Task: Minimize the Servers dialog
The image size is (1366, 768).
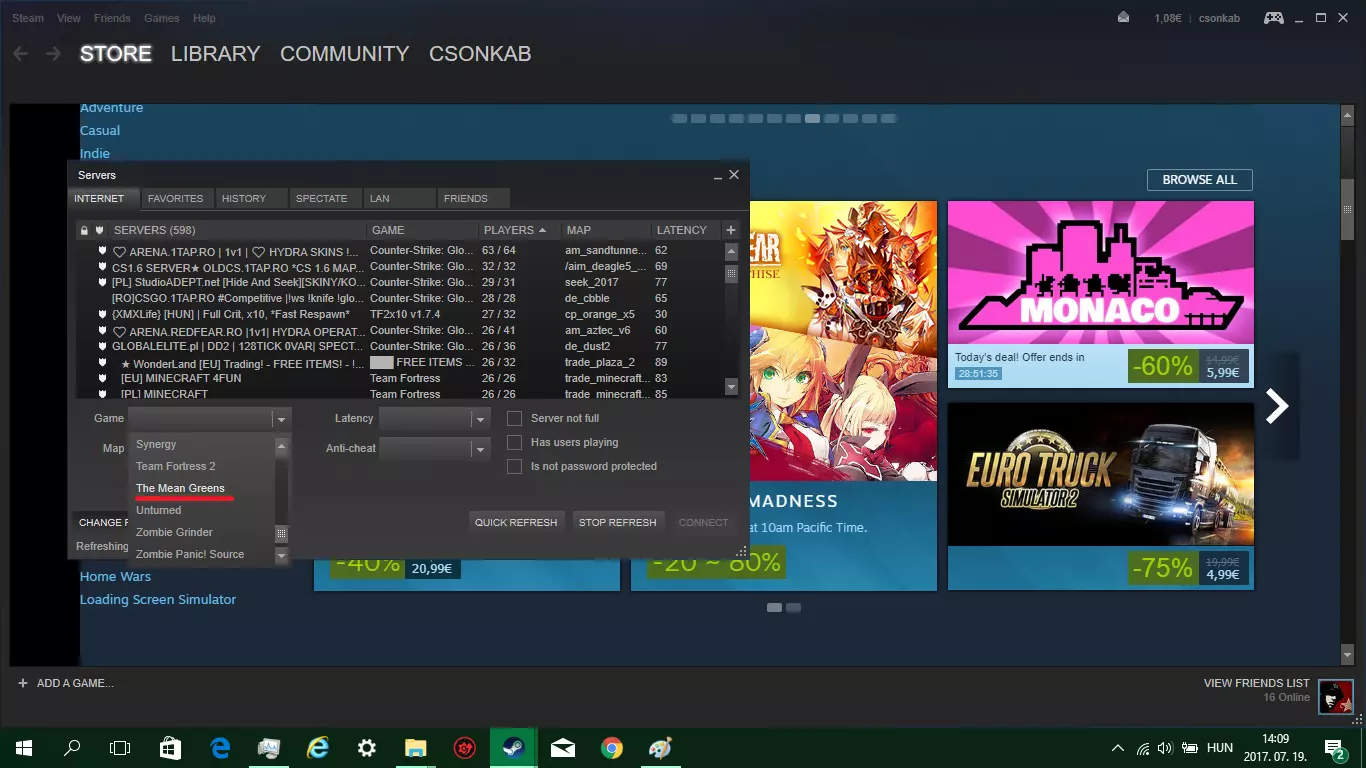Action: [x=717, y=175]
